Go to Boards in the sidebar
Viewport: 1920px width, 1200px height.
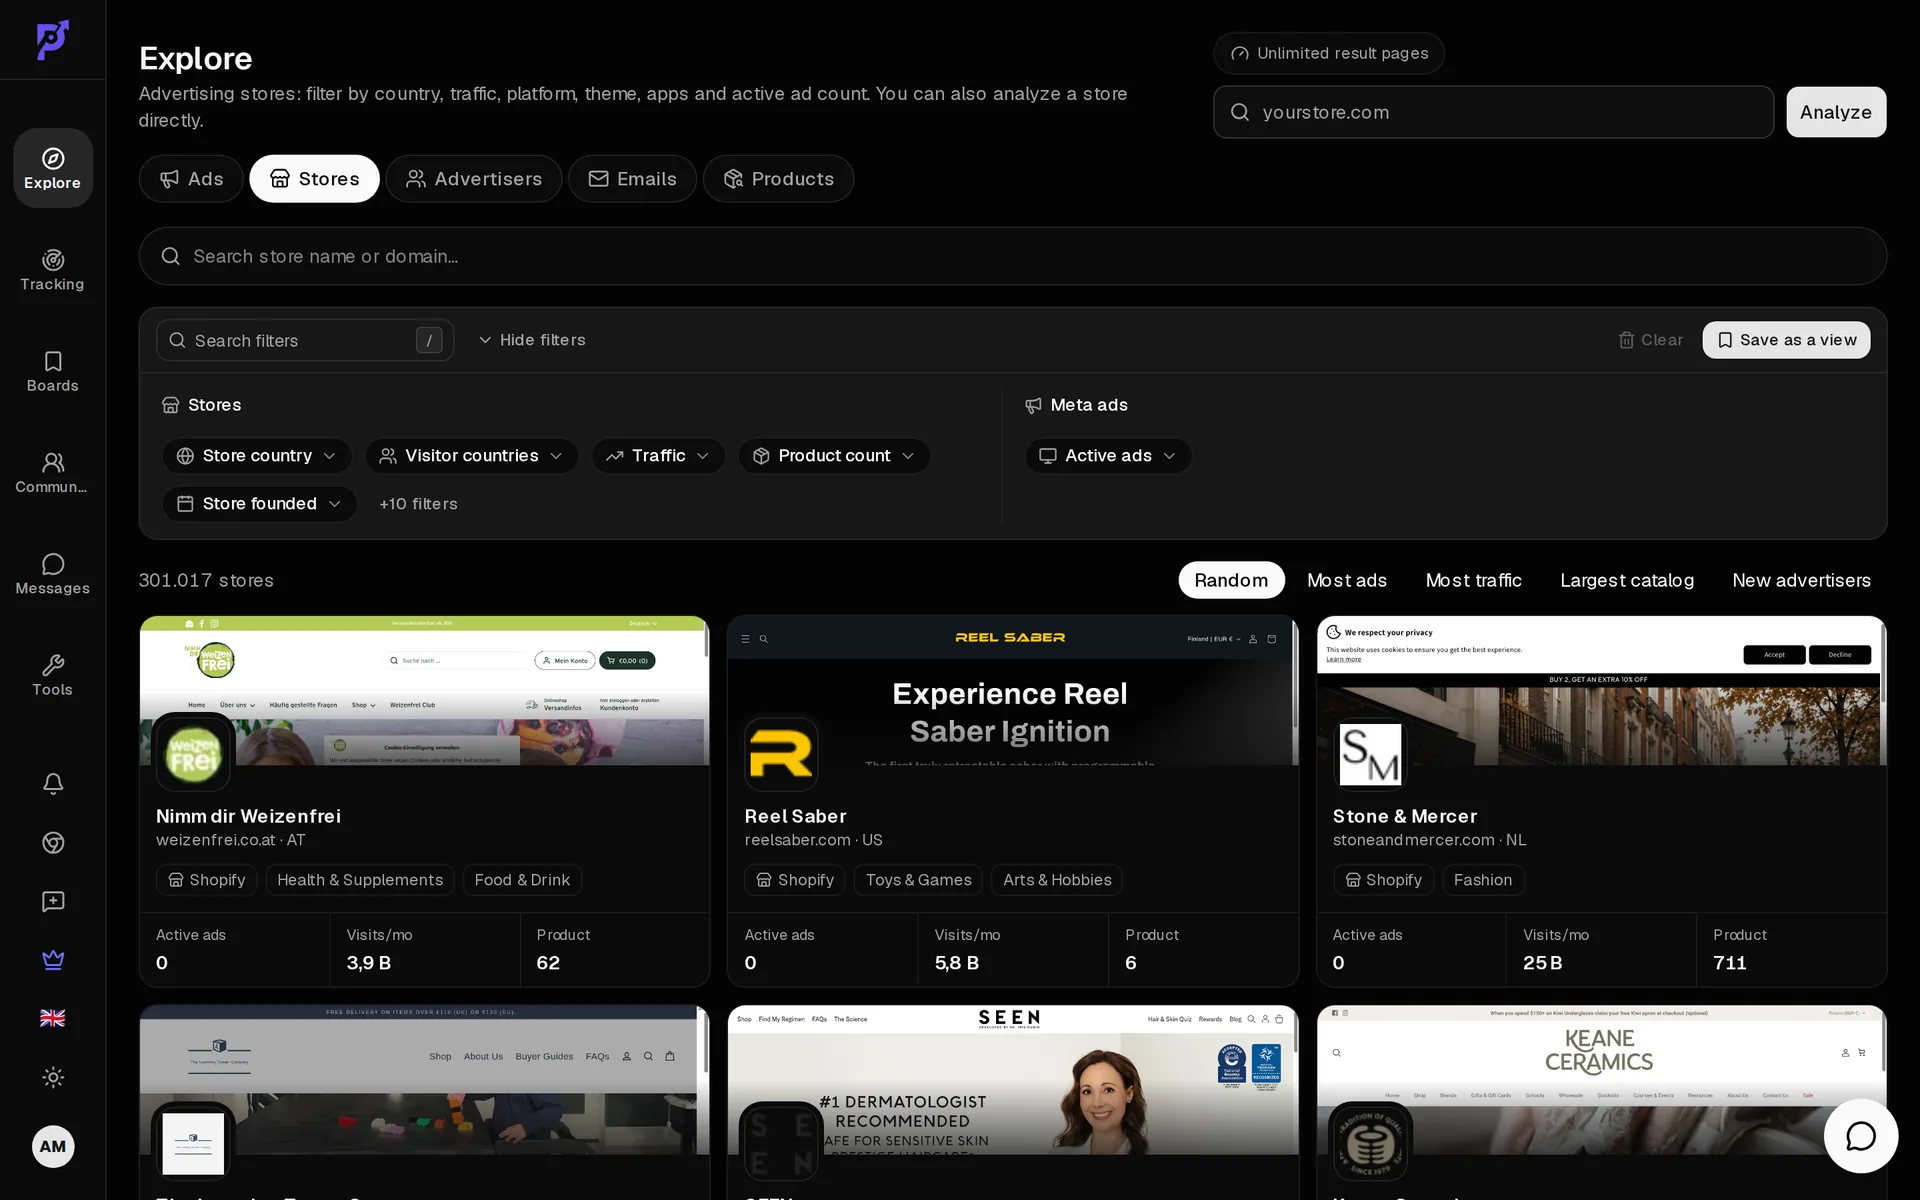coord(53,371)
